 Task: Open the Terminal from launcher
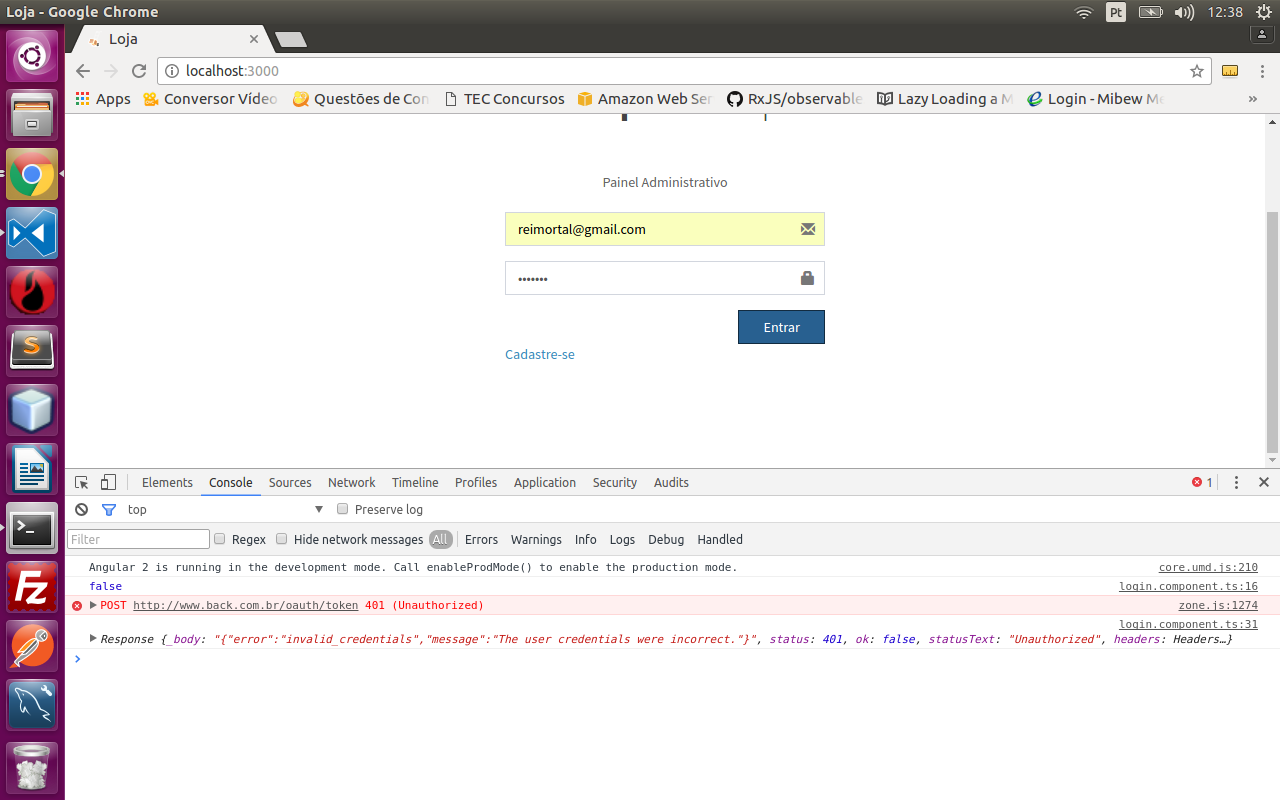click(x=32, y=528)
